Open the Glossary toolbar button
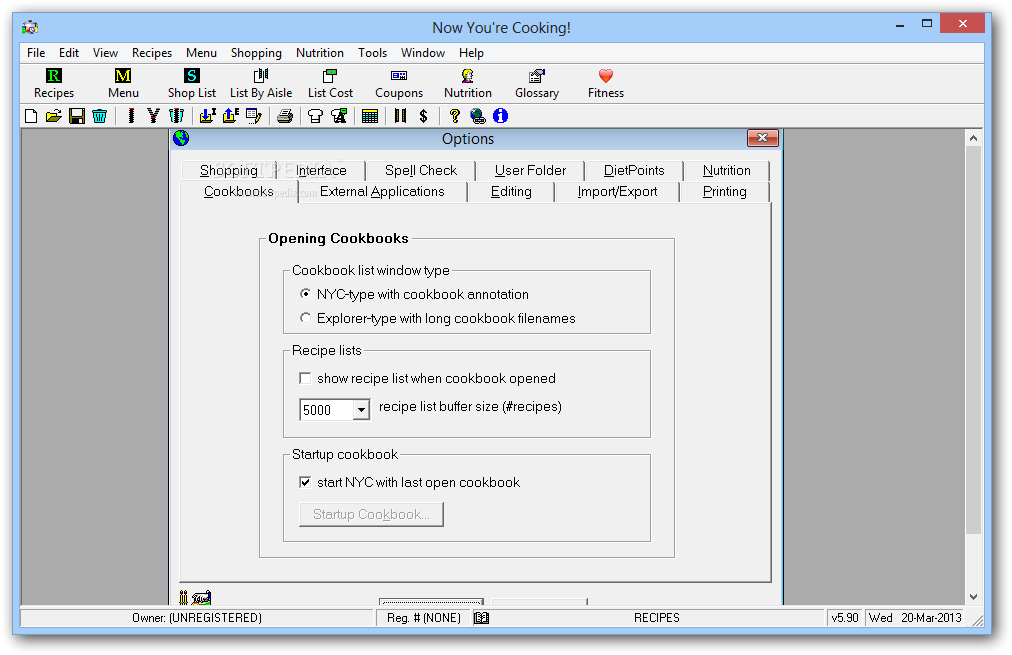 coord(537,84)
